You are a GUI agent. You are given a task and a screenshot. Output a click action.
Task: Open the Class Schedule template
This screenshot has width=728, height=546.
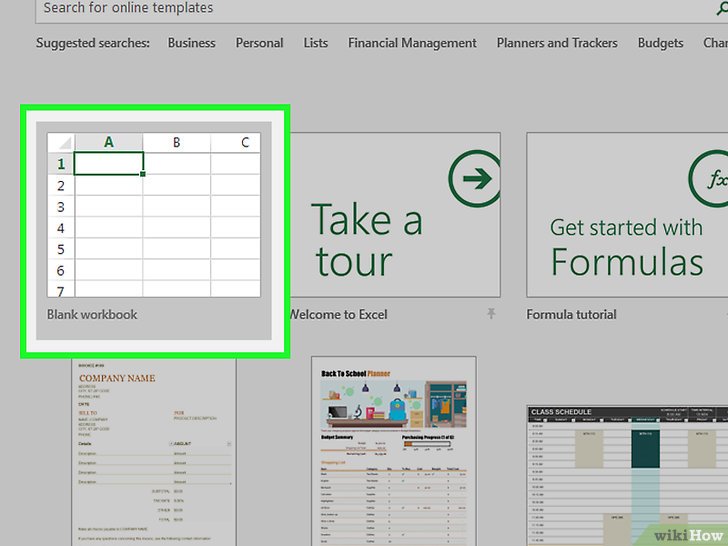coord(627,475)
